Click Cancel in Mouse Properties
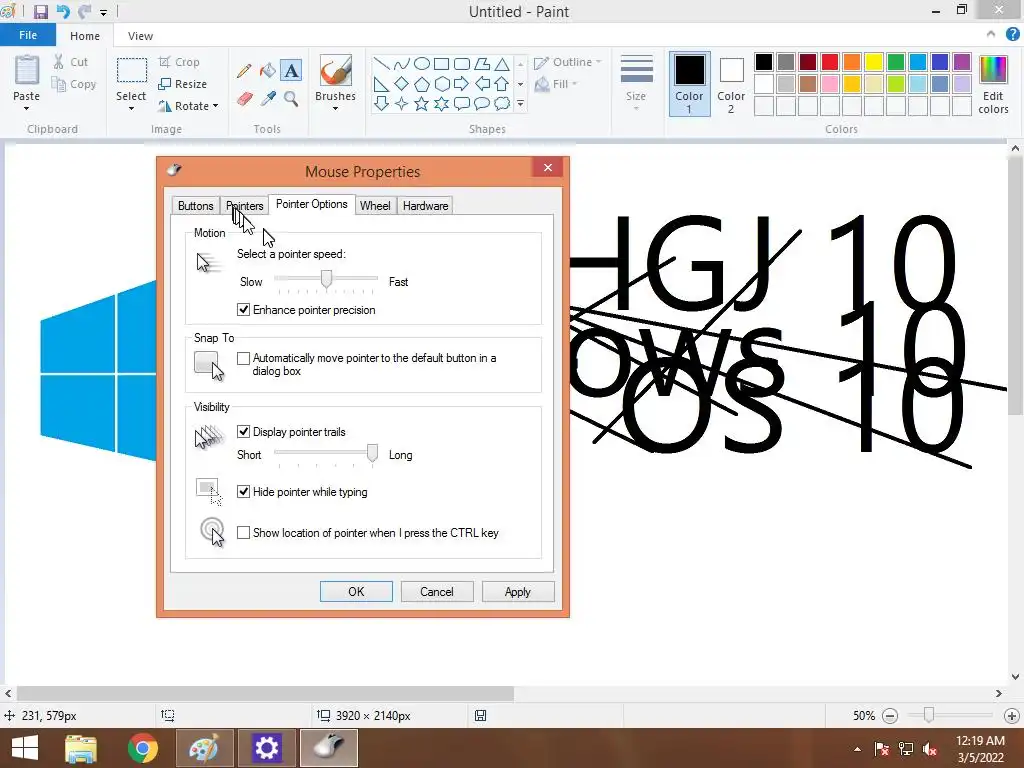The height and width of the screenshot is (768, 1024). click(437, 592)
